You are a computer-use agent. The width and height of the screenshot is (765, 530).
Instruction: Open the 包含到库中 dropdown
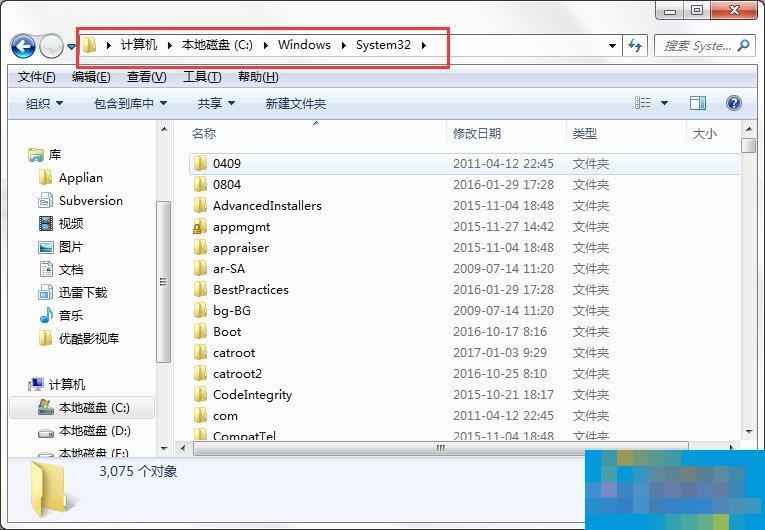[x=130, y=103]
